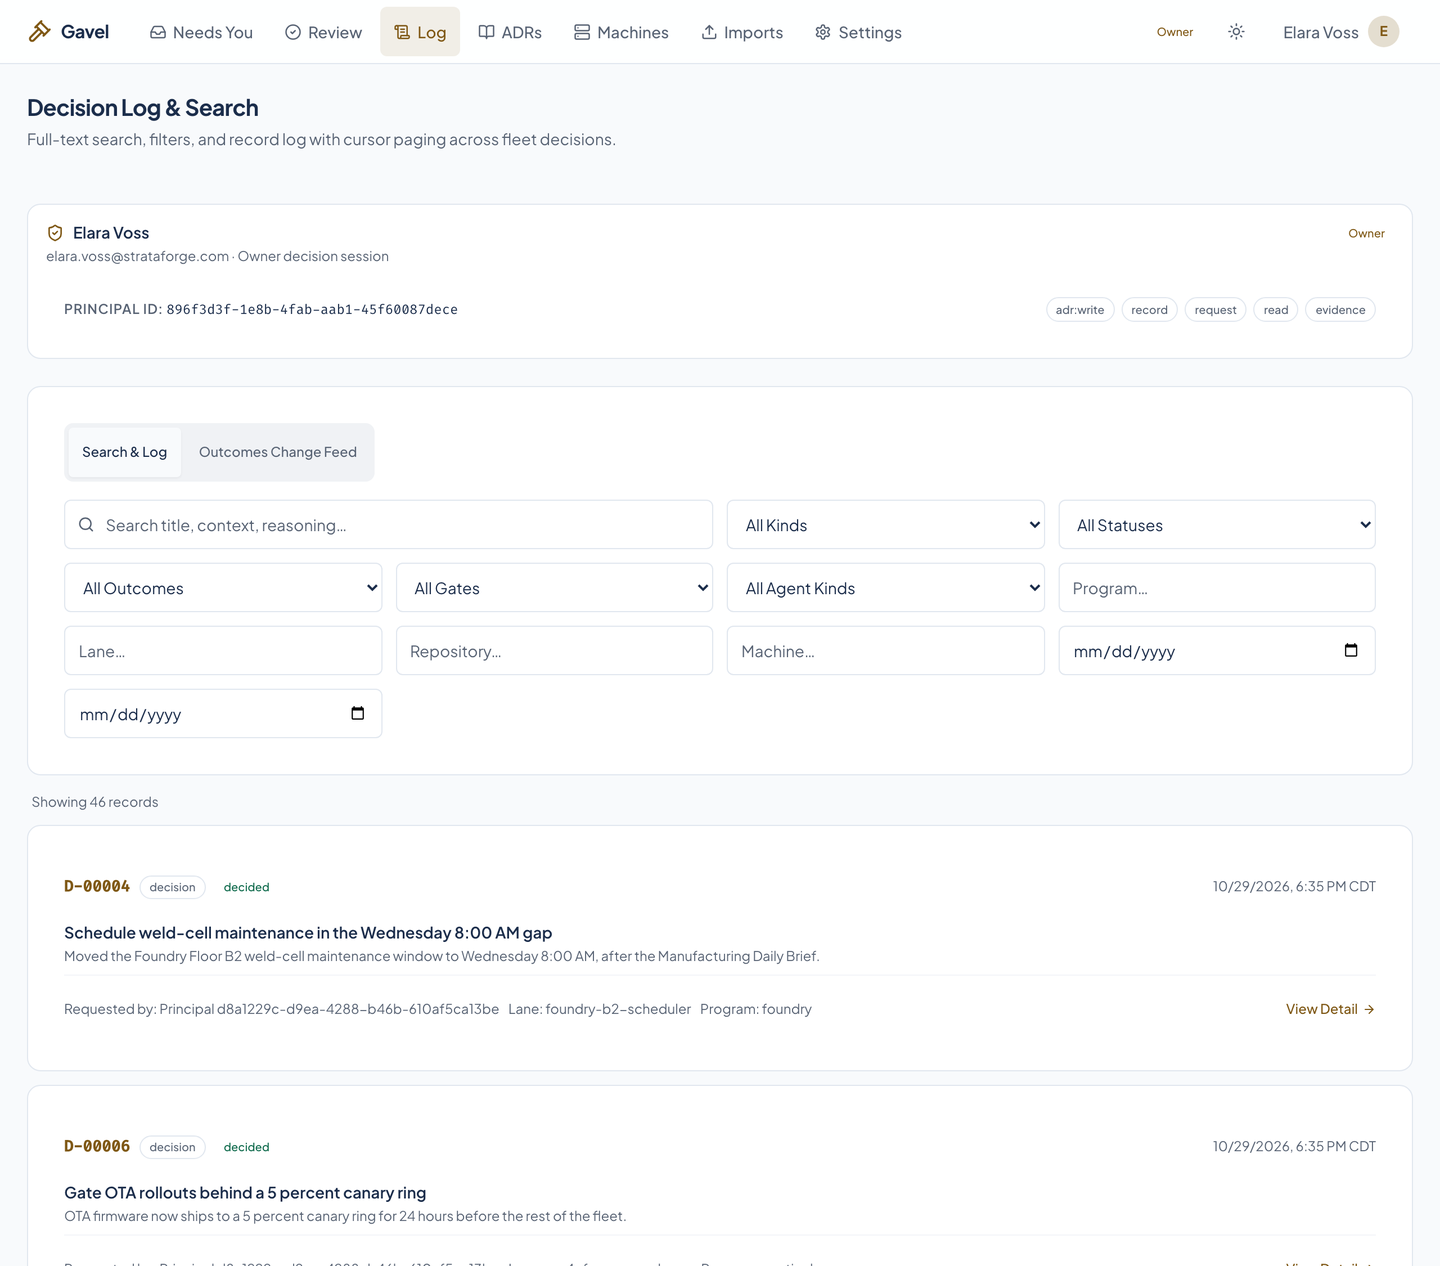
Task: Click the record scope badge
Action: coord(1149,310)
